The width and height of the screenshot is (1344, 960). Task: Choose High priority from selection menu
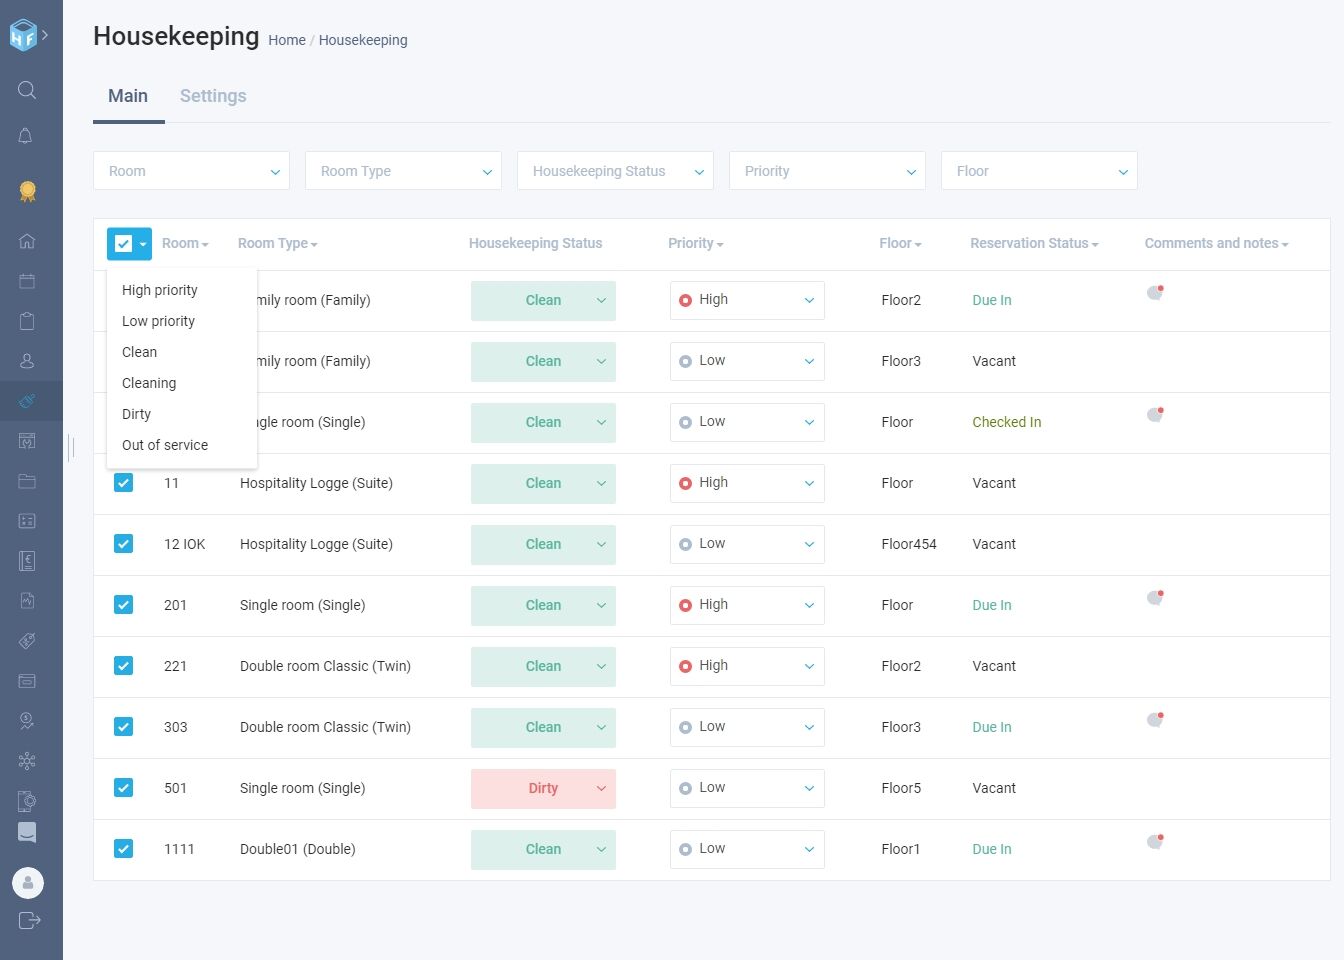tap(160, 290)
